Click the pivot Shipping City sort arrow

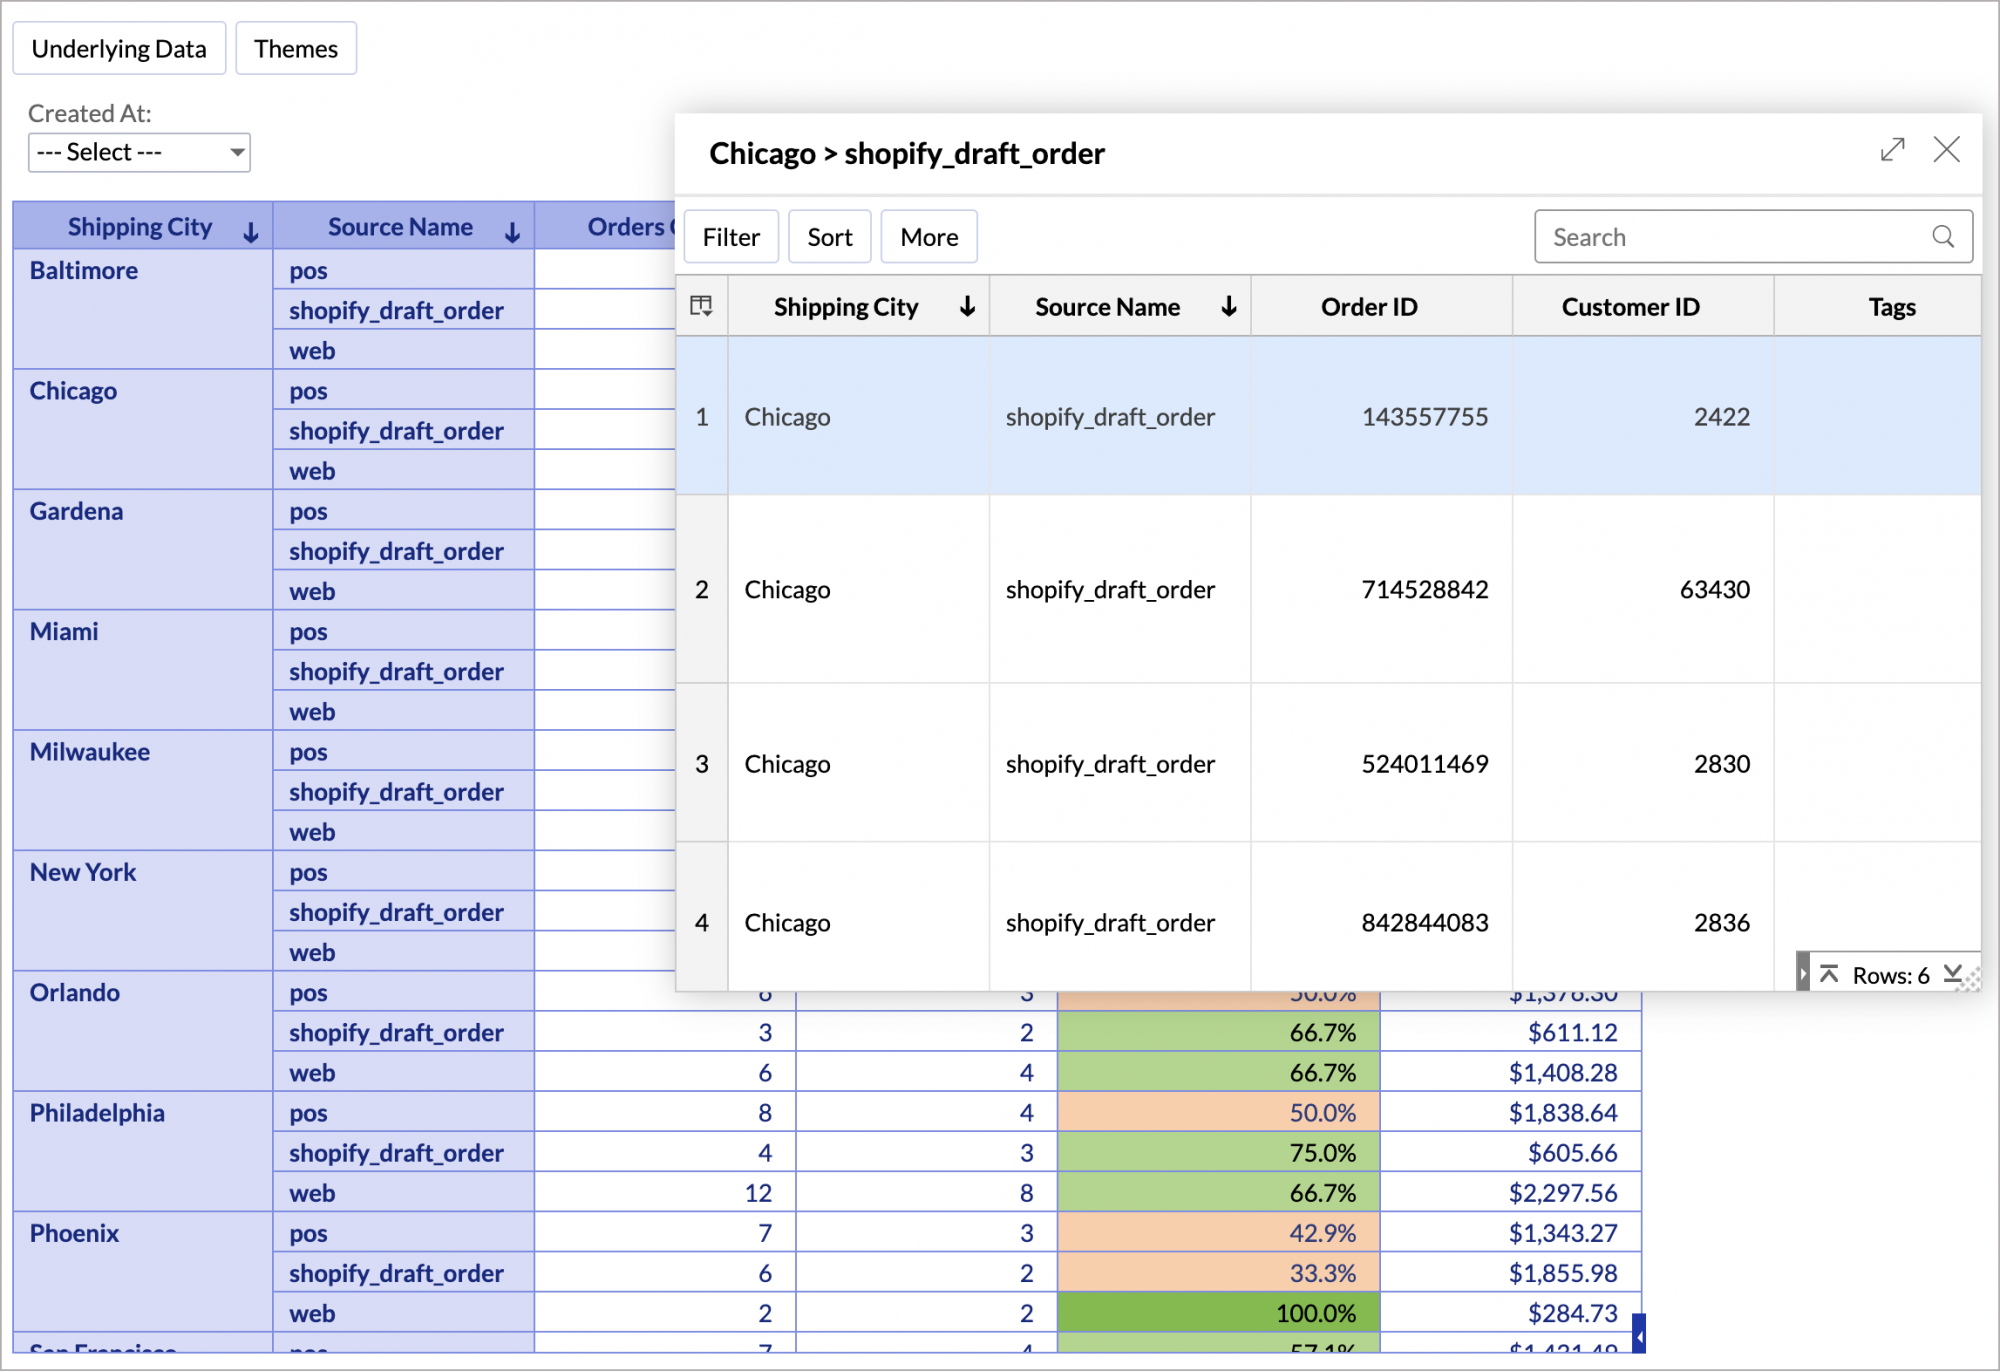tap(251, 231)
